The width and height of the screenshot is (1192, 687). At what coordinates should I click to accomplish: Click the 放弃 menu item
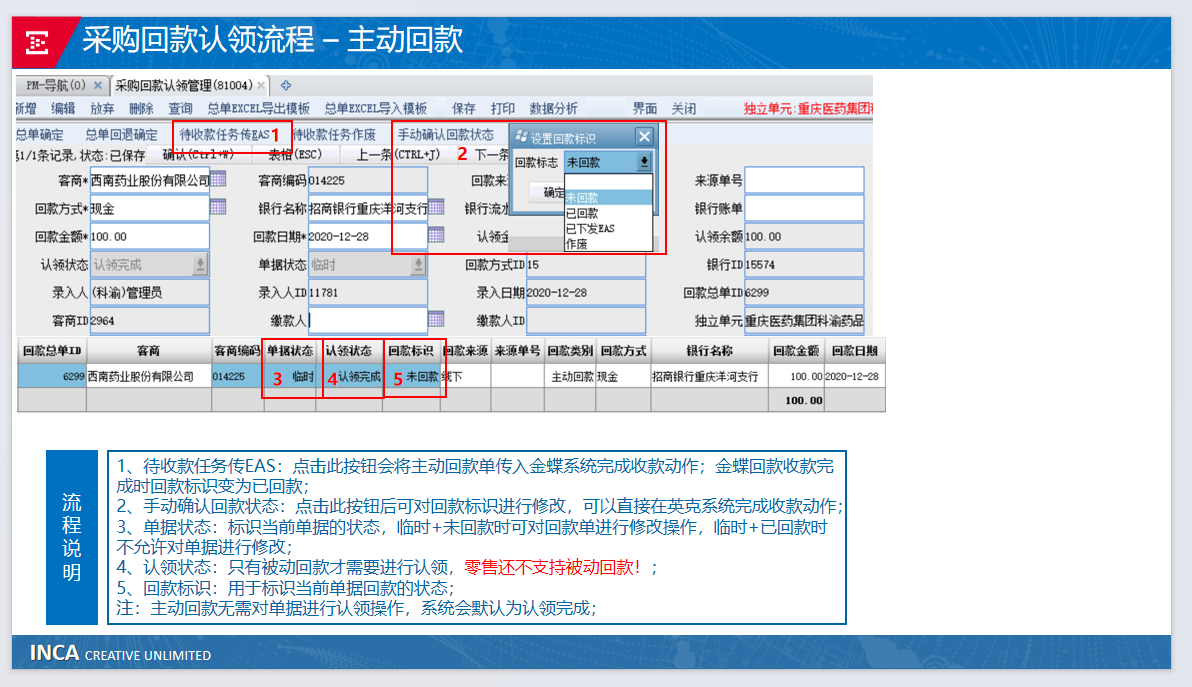102,109
